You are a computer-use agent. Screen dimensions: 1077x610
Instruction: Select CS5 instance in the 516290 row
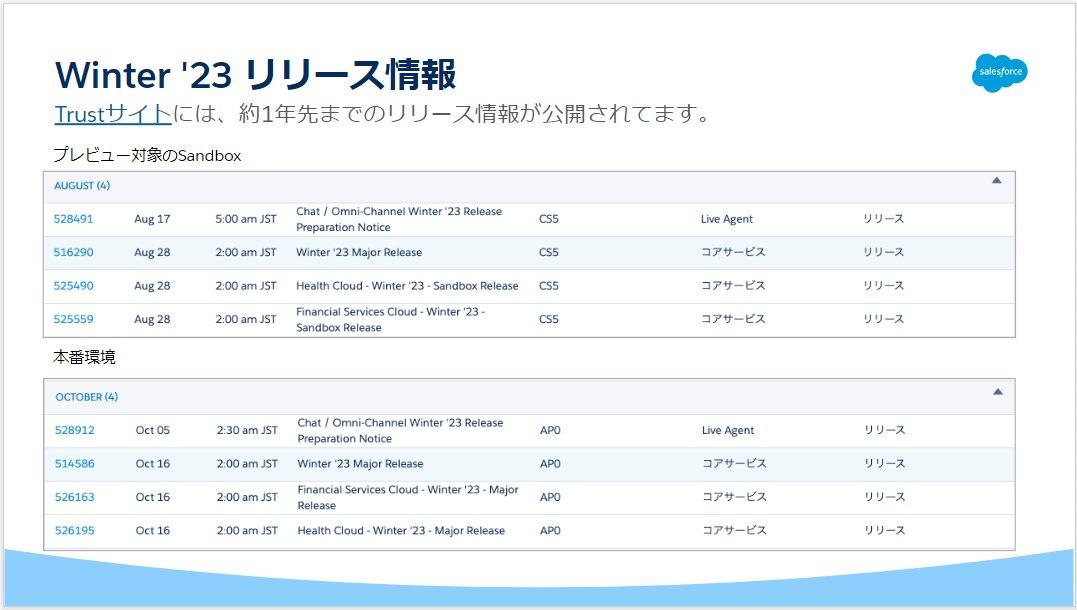[549, 252]
